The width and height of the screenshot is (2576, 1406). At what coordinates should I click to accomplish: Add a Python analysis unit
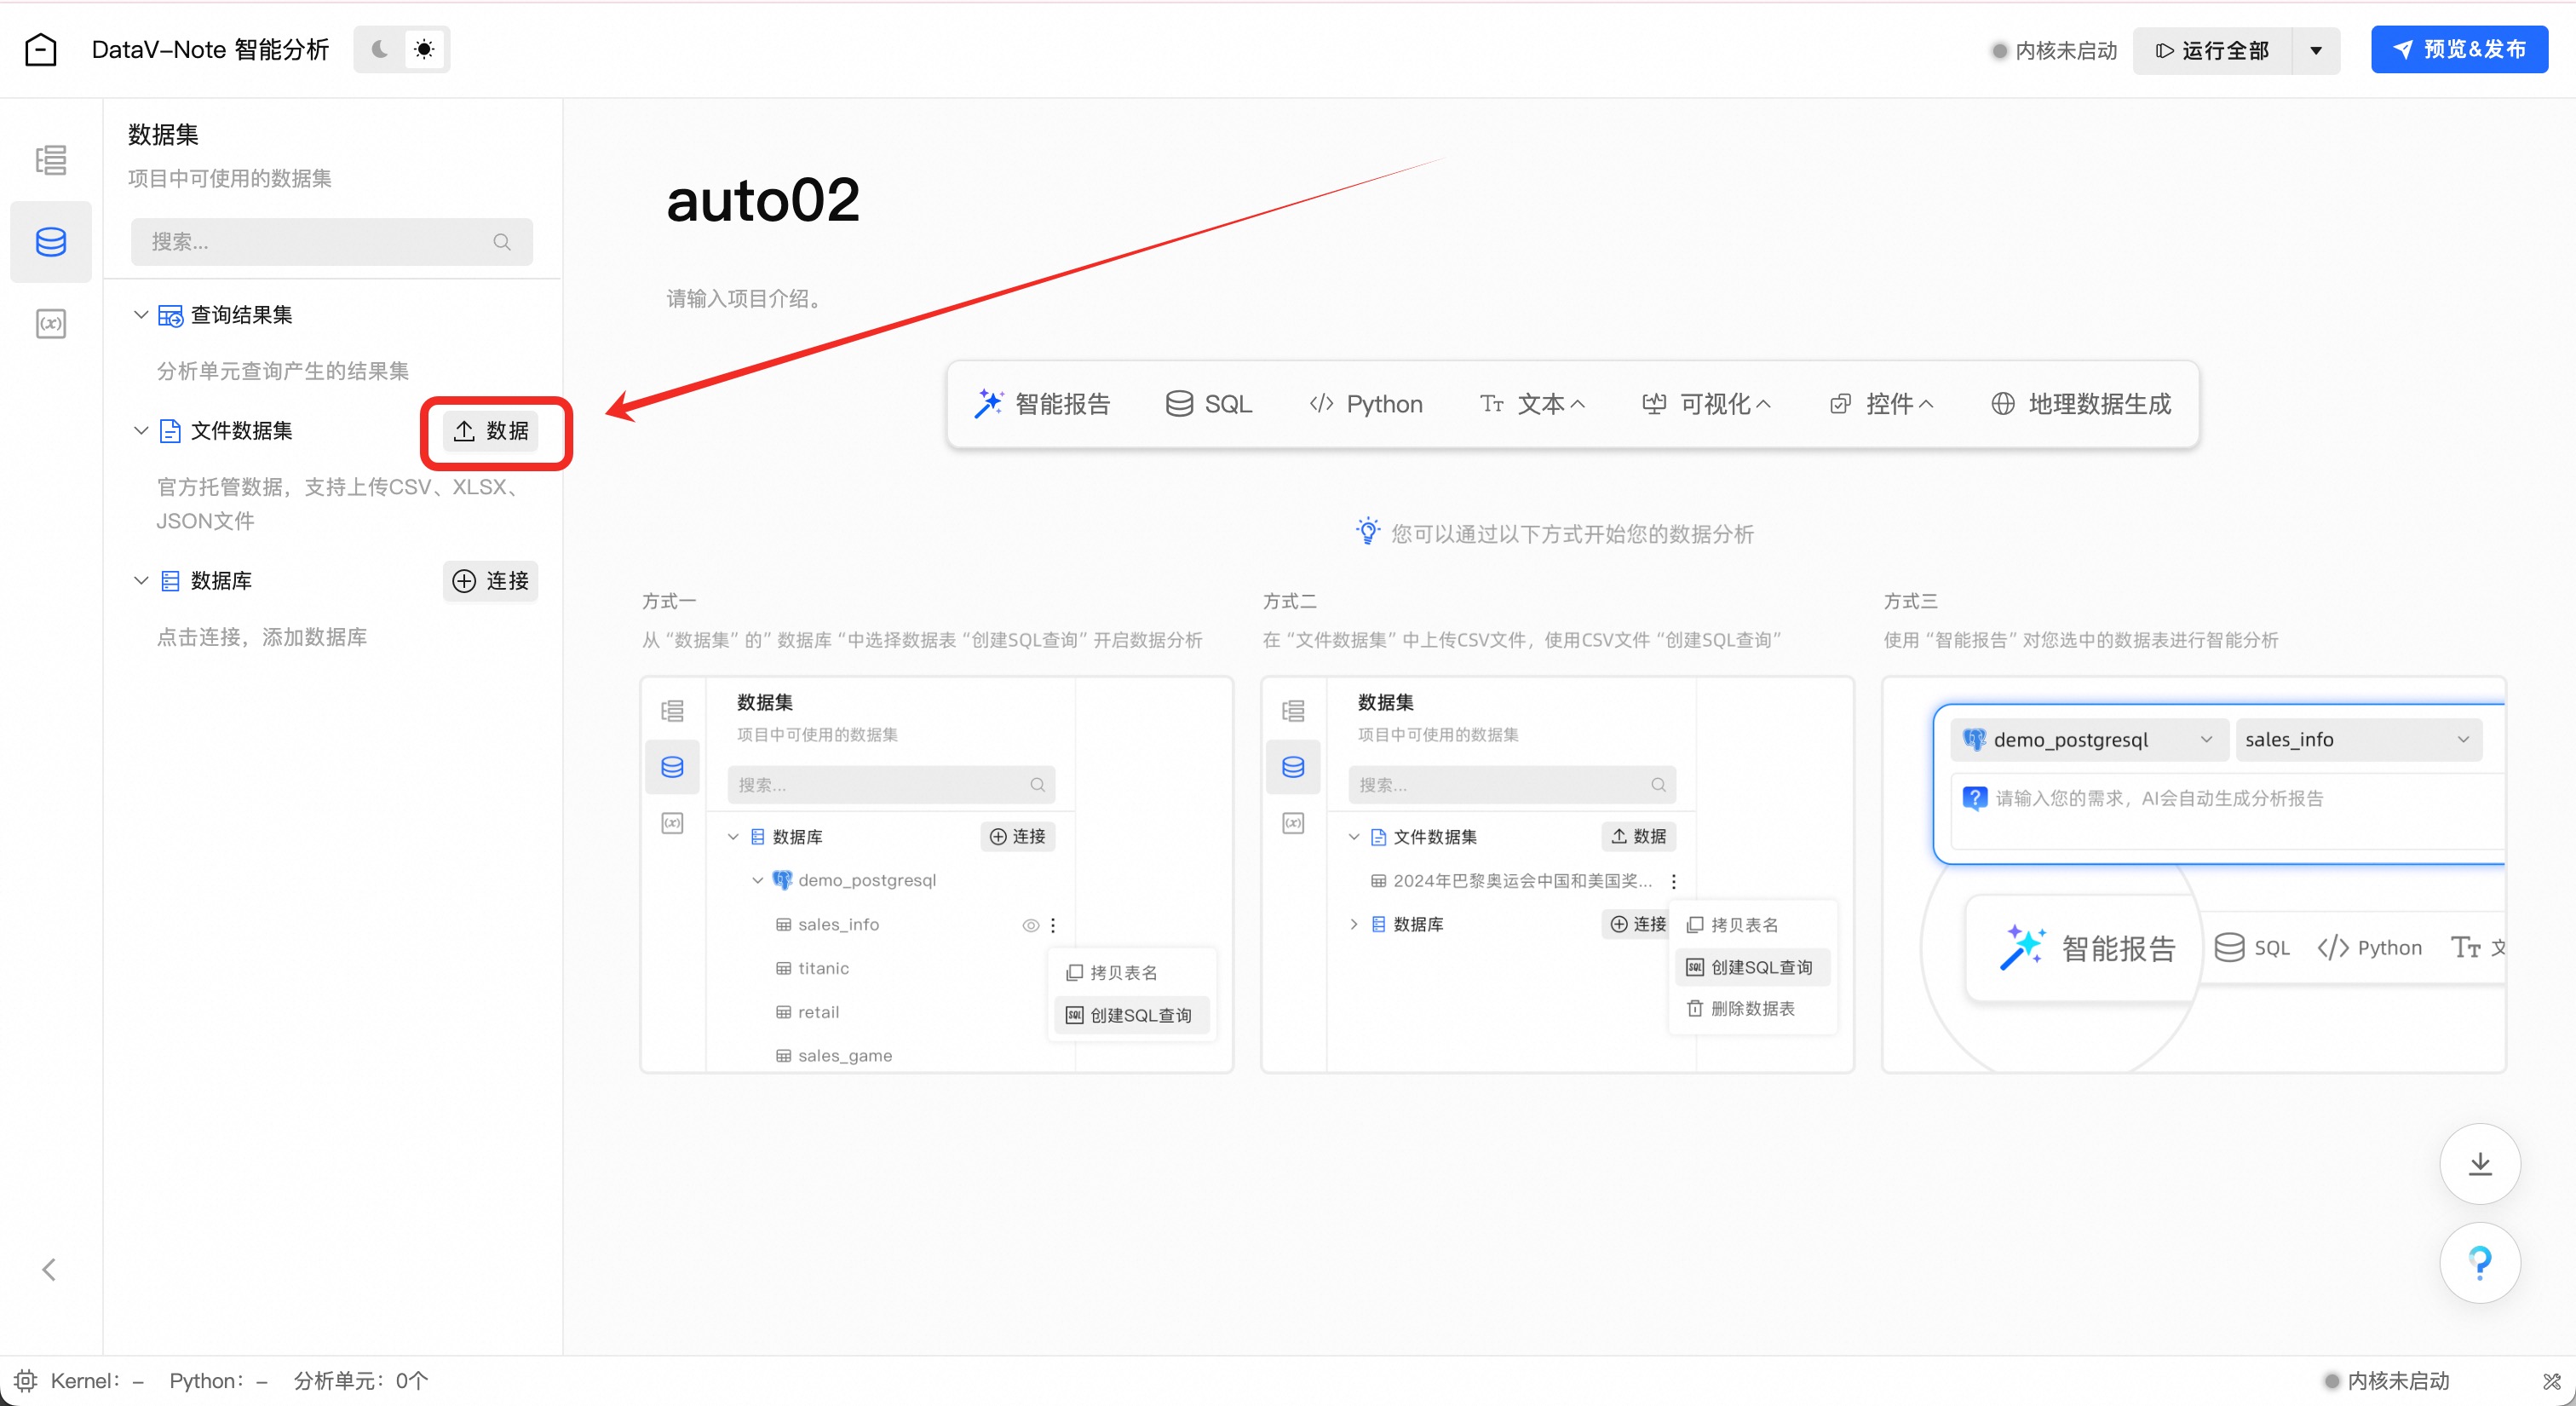tap(1365, 404)
